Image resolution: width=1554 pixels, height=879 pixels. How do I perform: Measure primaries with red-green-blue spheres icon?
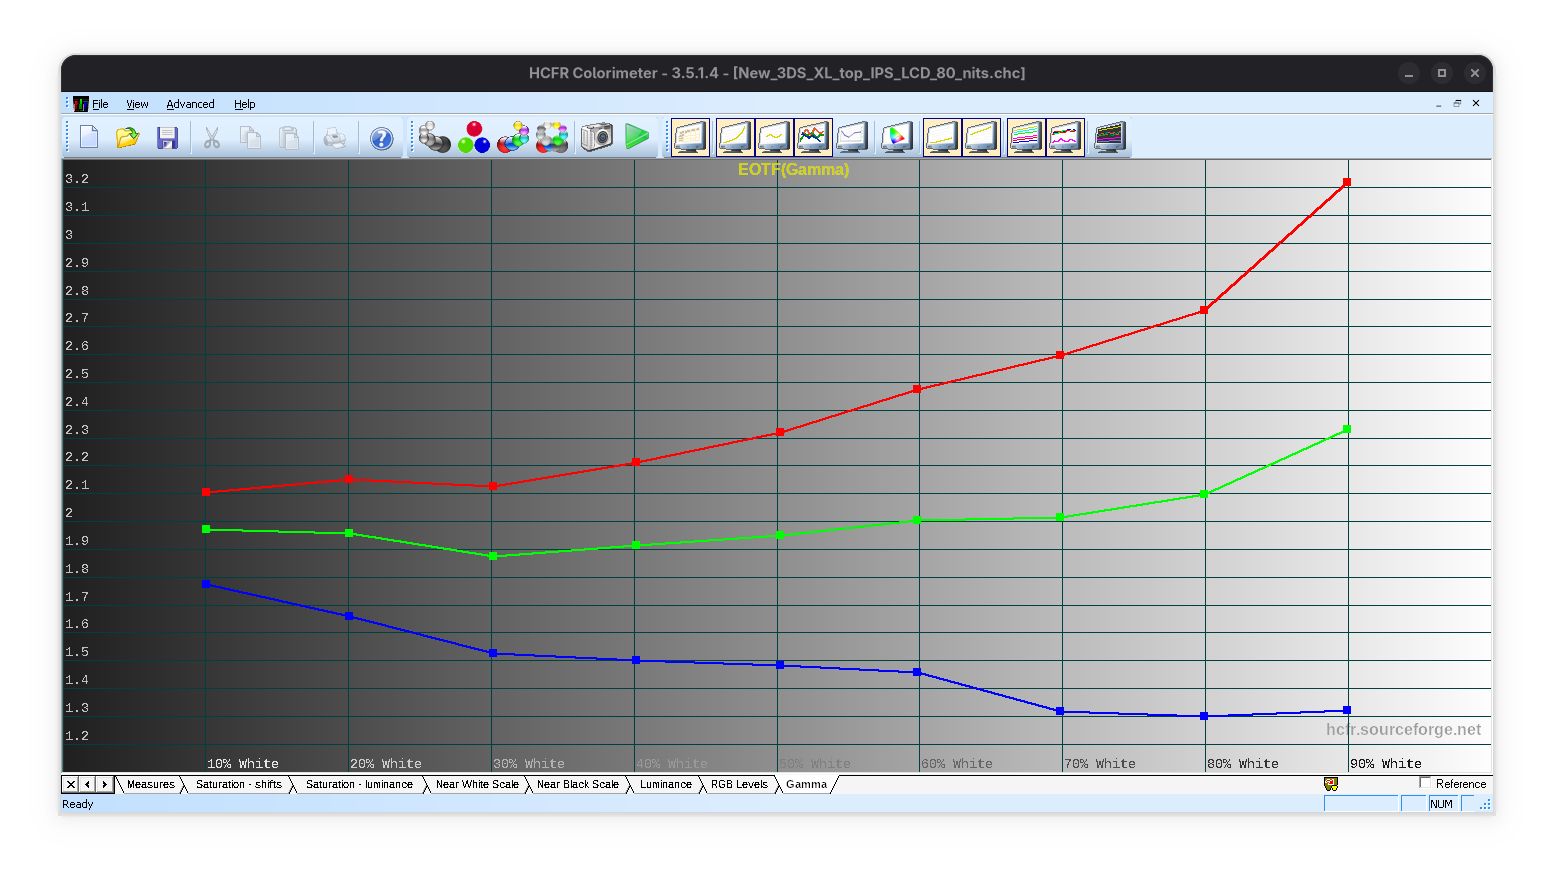pos(474,138)
